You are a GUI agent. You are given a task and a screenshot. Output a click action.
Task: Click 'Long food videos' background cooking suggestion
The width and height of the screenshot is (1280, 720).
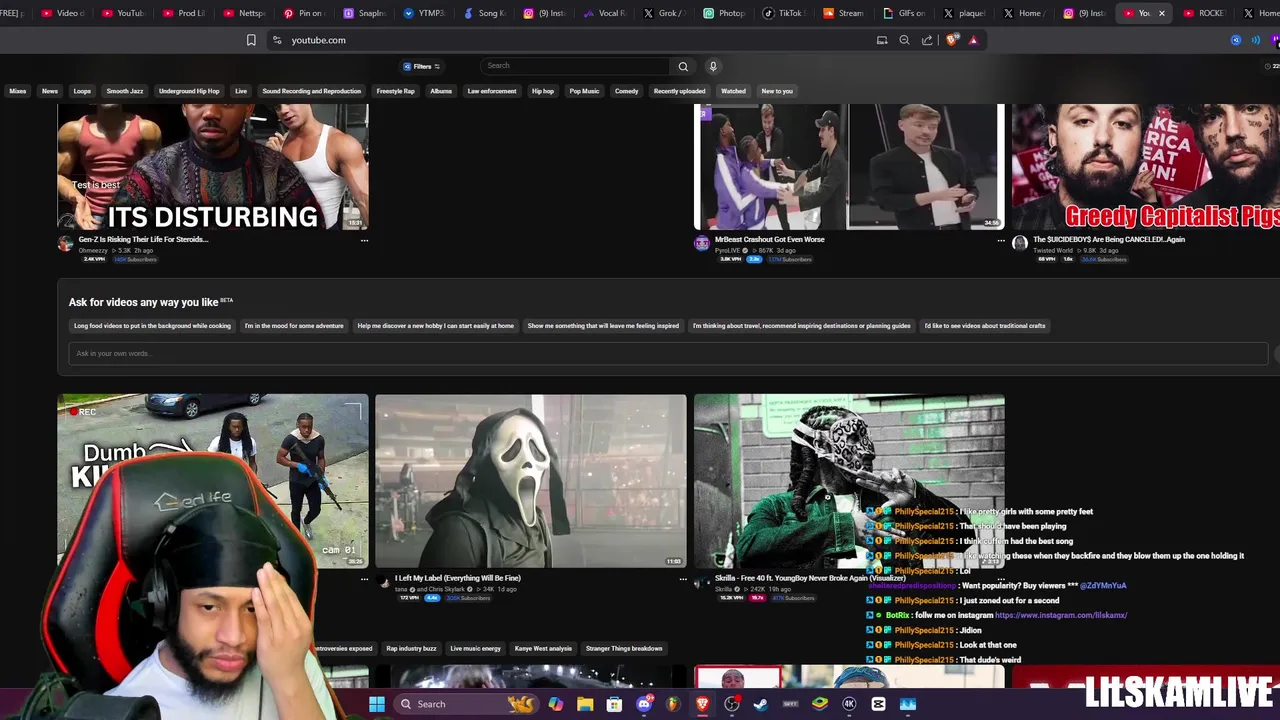click(x=152, y=326)
